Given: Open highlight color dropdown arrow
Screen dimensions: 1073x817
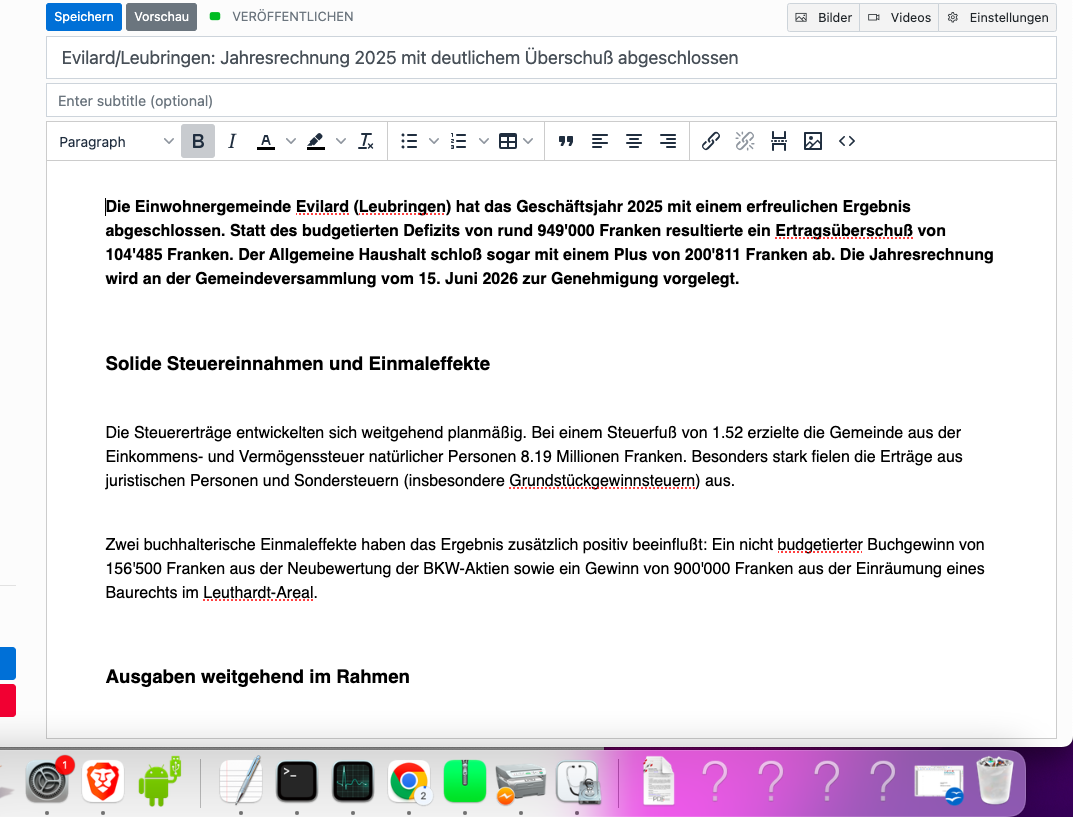Looking at the screenshot, I should (x=341, y=141).
